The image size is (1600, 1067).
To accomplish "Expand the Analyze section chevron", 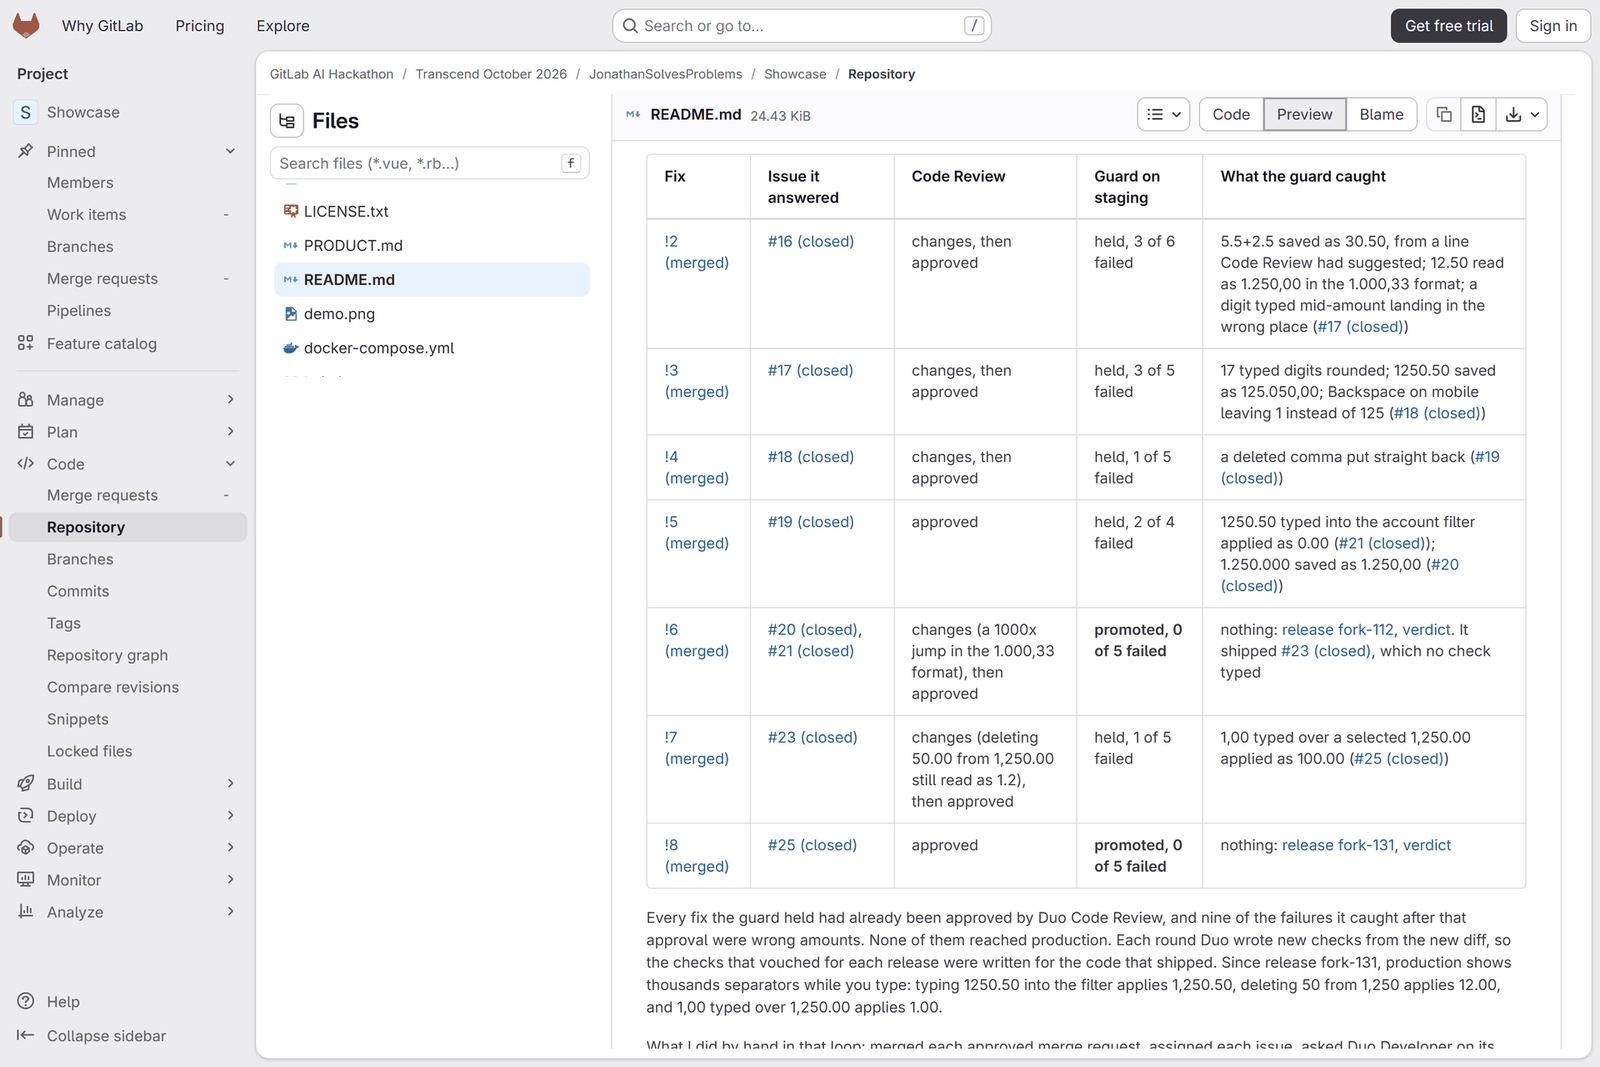I will click(230, 911).
